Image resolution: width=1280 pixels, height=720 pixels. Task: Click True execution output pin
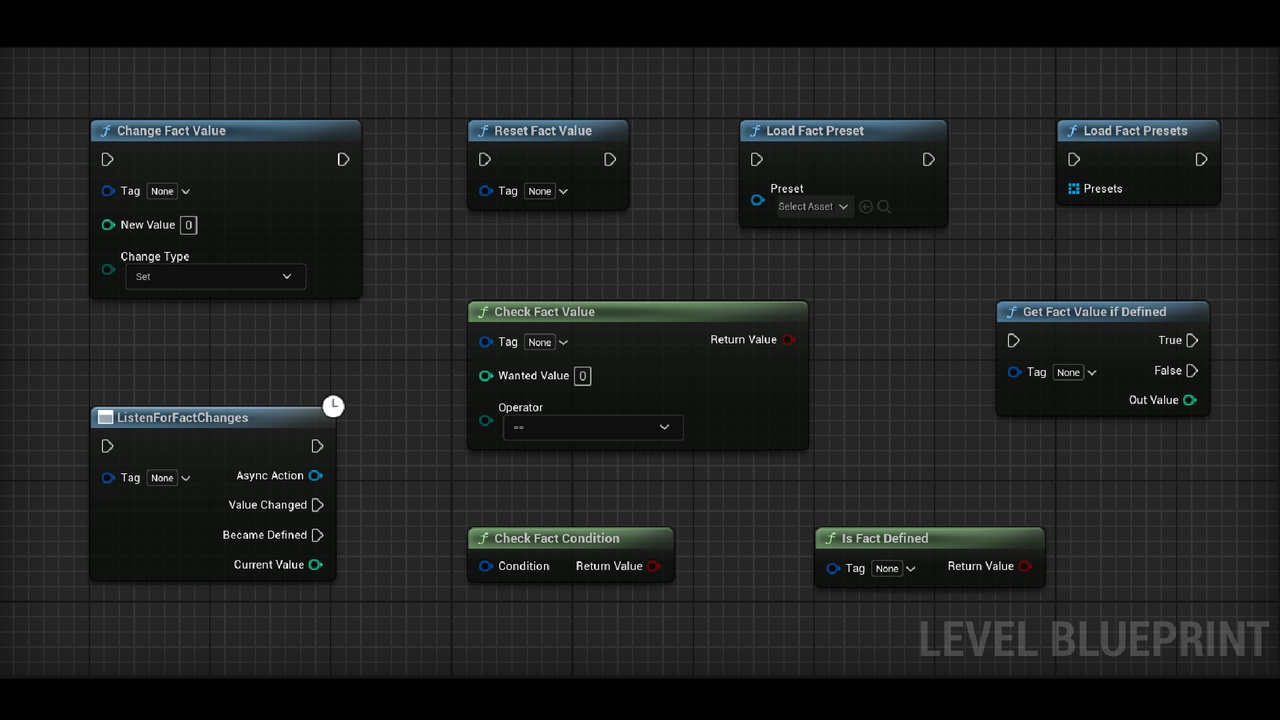1192,341
